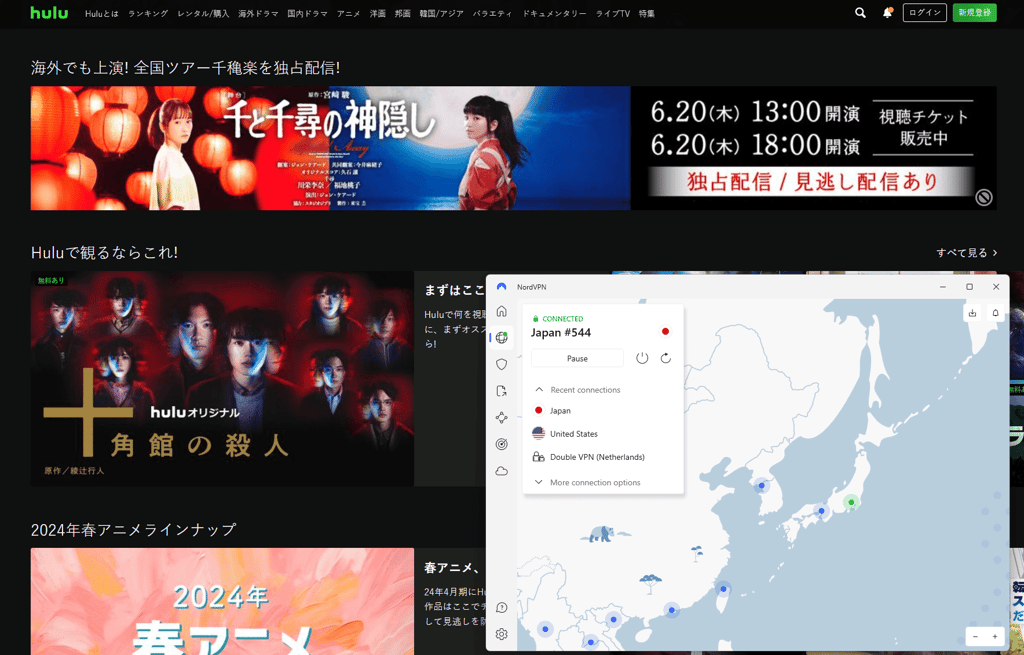Image resolution: width=1024 pixels, height=655 pixels.
Task: Click the Hulu logo
Action: point(49,12)
